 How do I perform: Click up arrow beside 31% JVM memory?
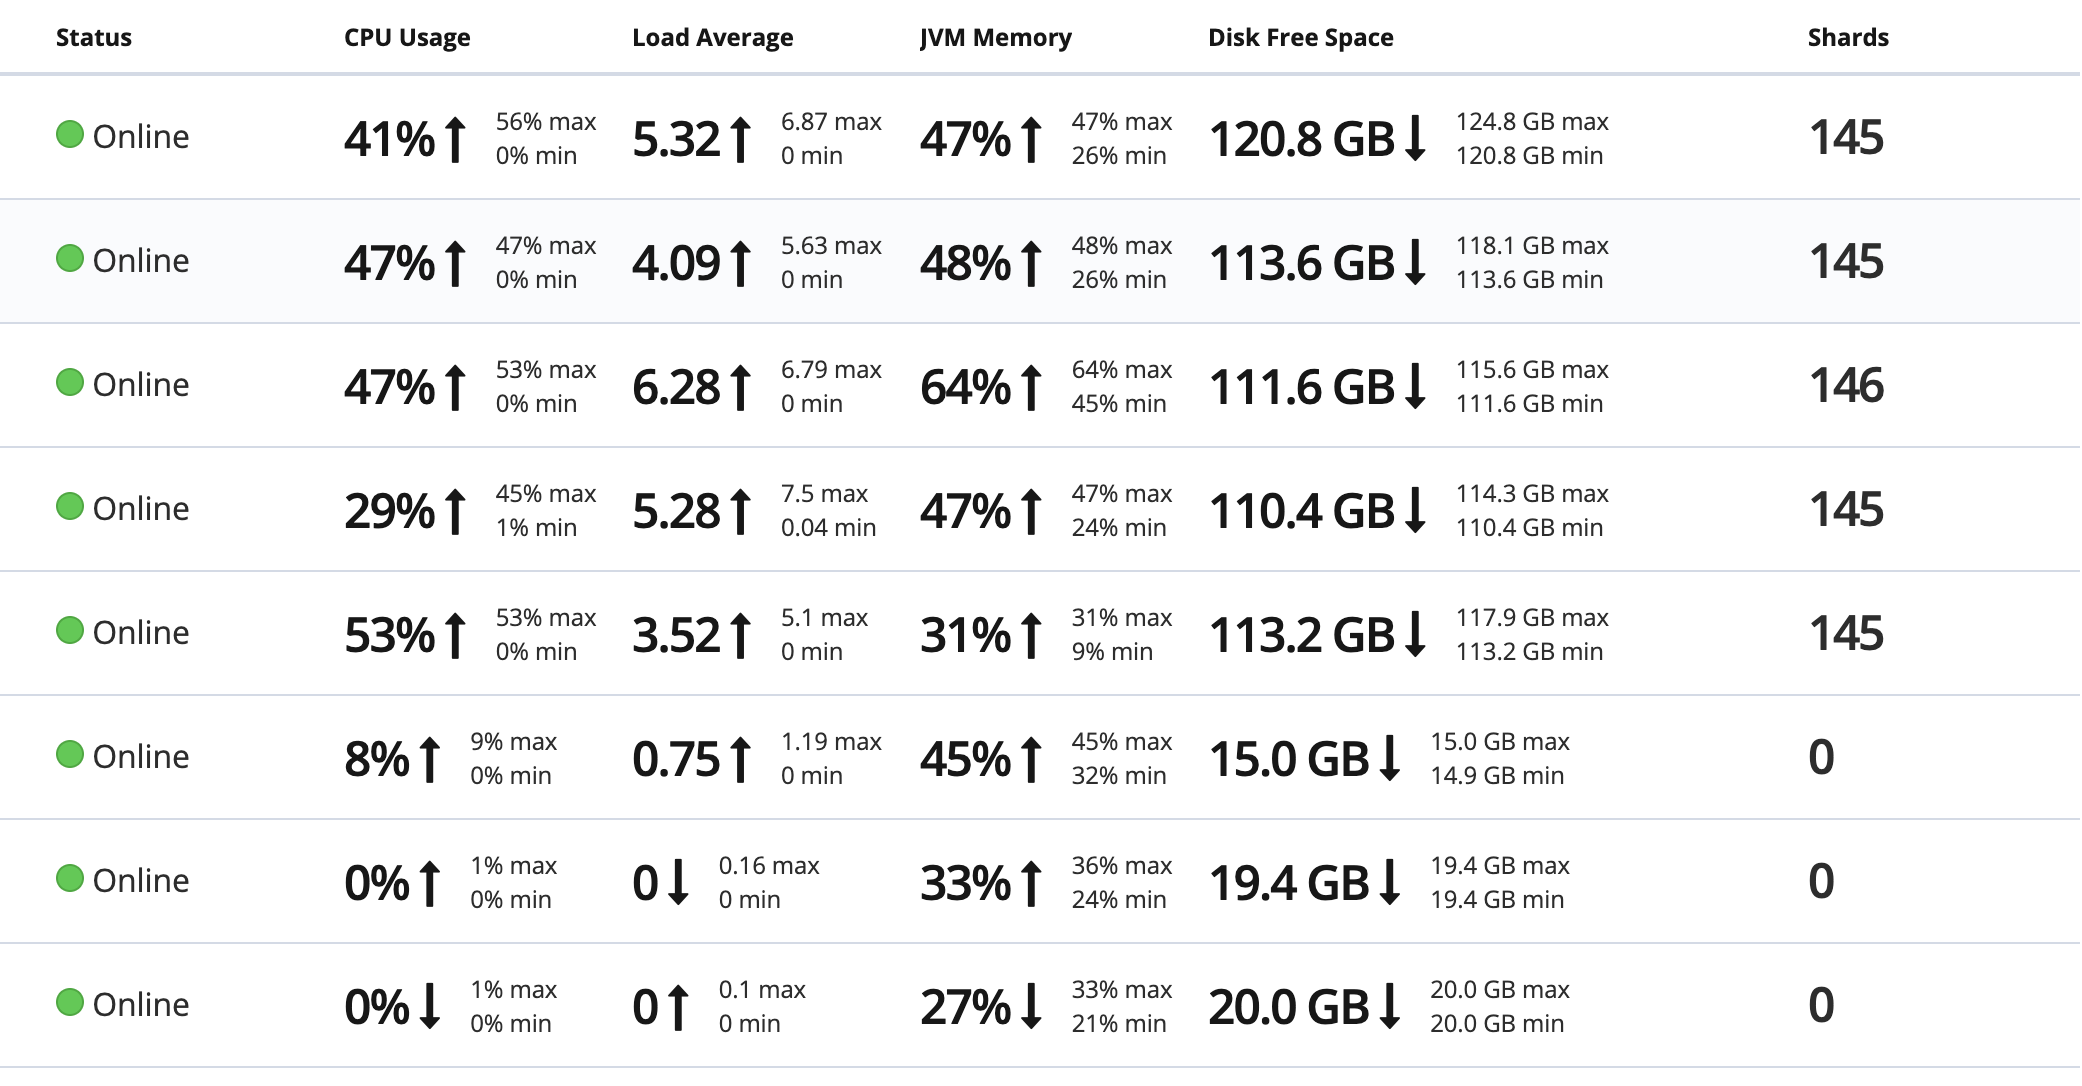[x=1031, y=635]
